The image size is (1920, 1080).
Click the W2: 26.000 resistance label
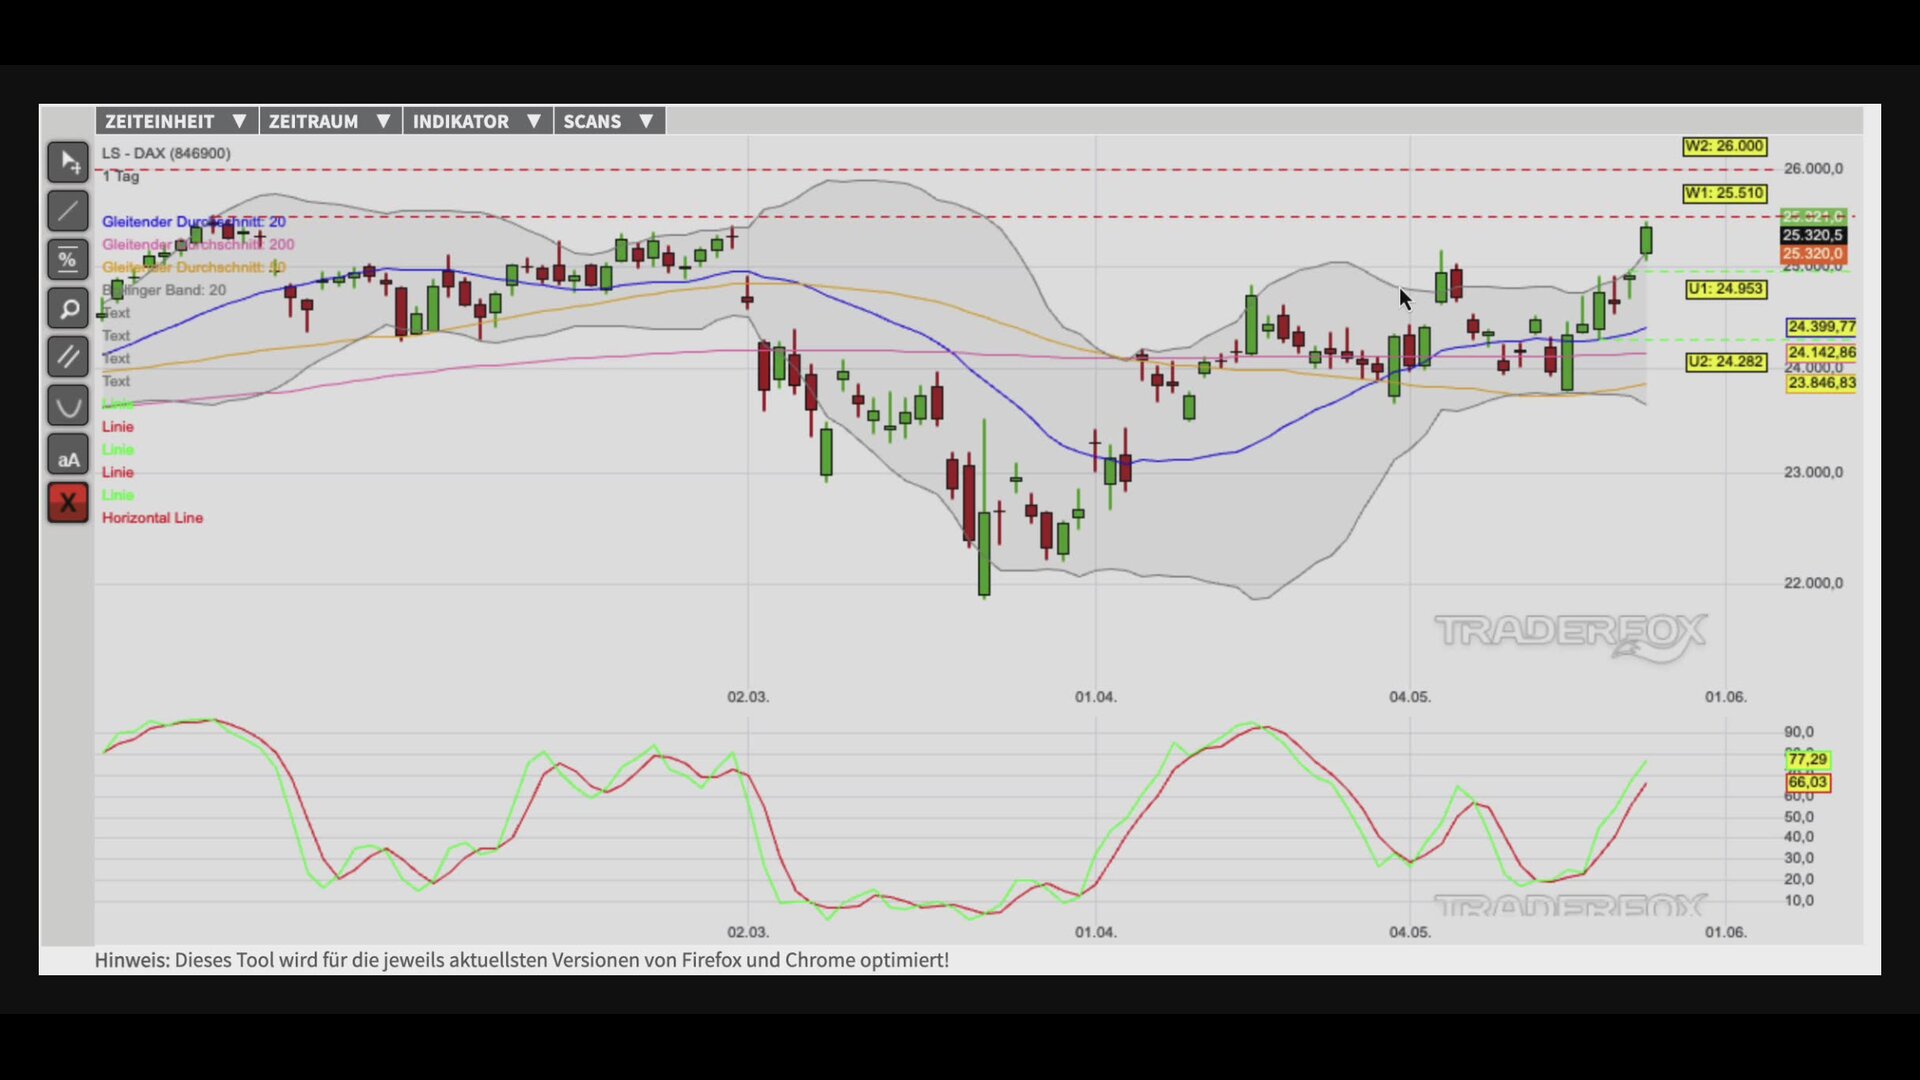1724,146
